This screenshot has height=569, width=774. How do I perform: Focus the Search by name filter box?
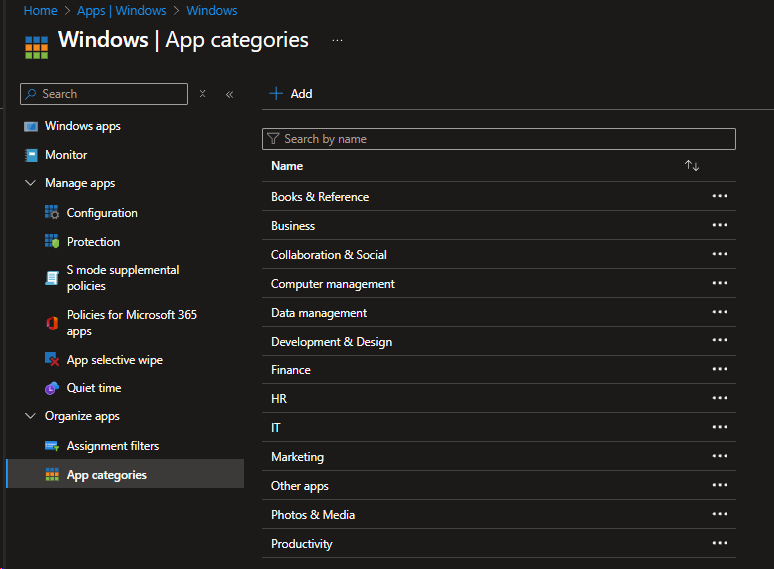pos(499,139)
